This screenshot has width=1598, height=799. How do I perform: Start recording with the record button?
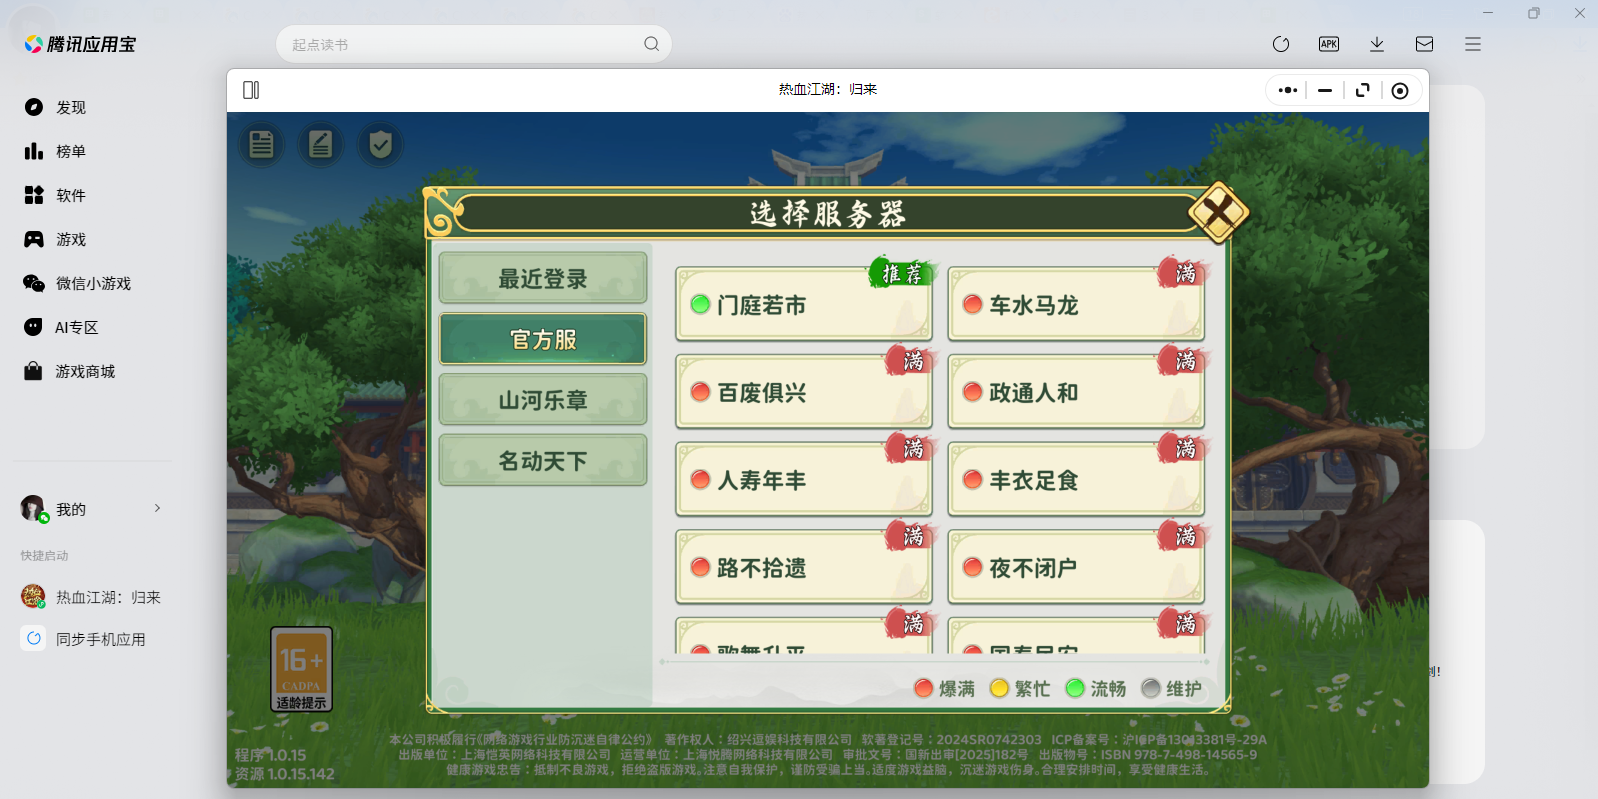point(1400,91)
